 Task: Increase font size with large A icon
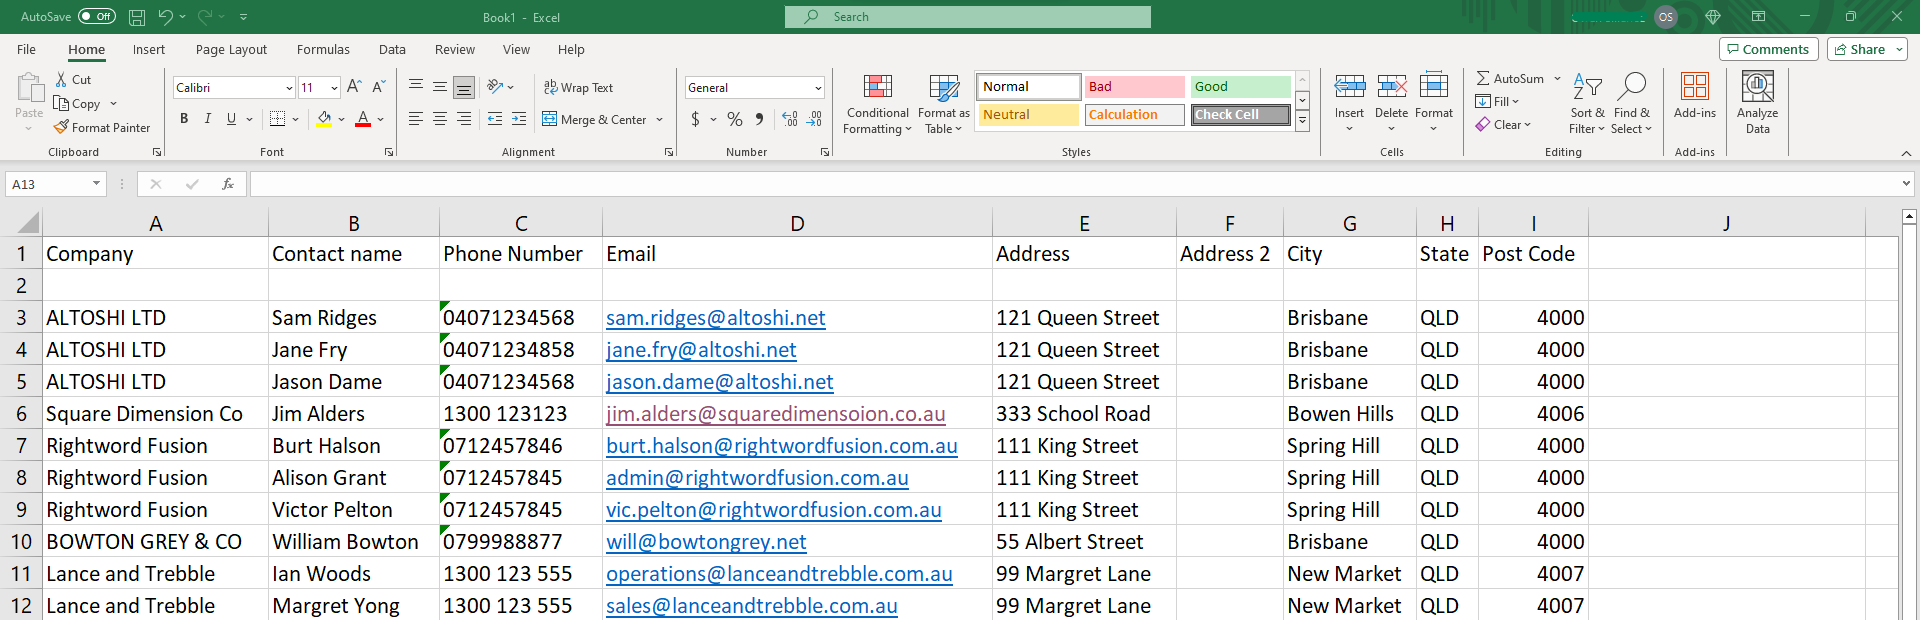pyautogui.click(x=354, y=87)
